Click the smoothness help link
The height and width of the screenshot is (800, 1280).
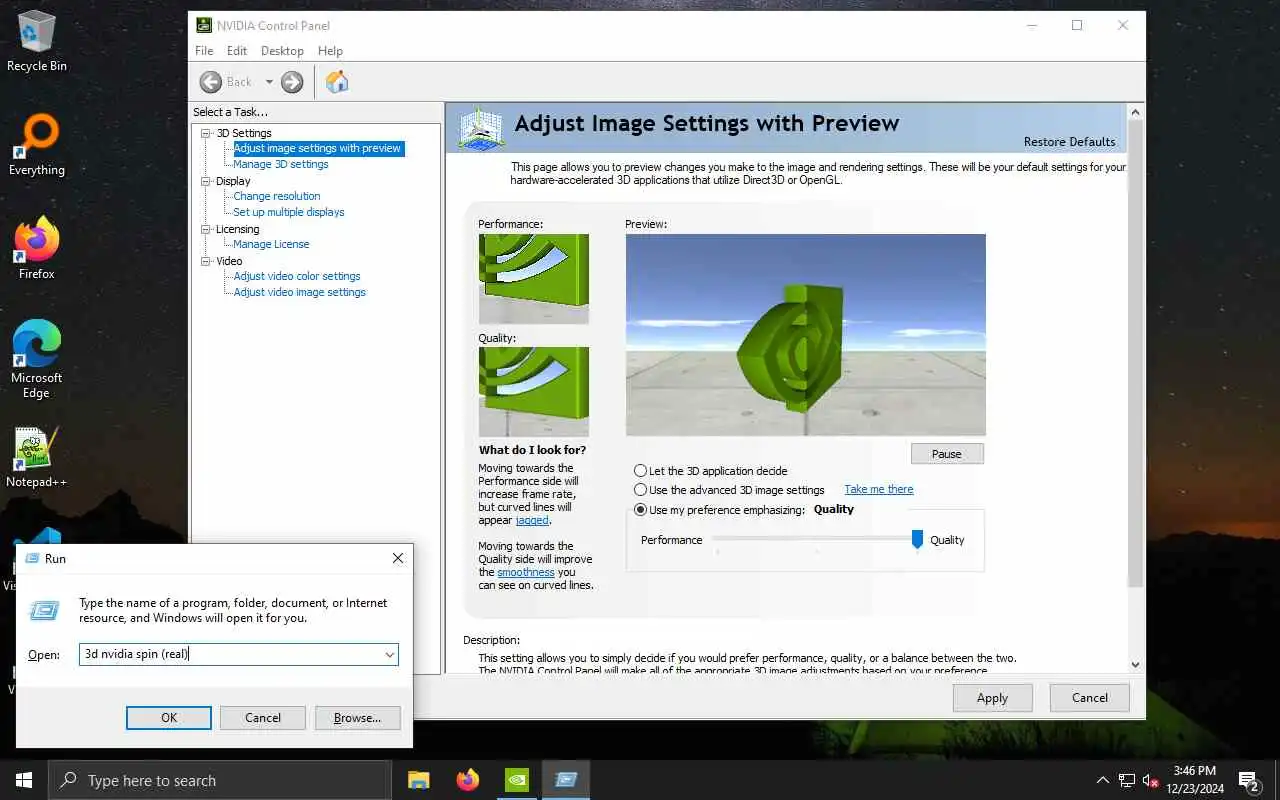click(x=526, y=572)
